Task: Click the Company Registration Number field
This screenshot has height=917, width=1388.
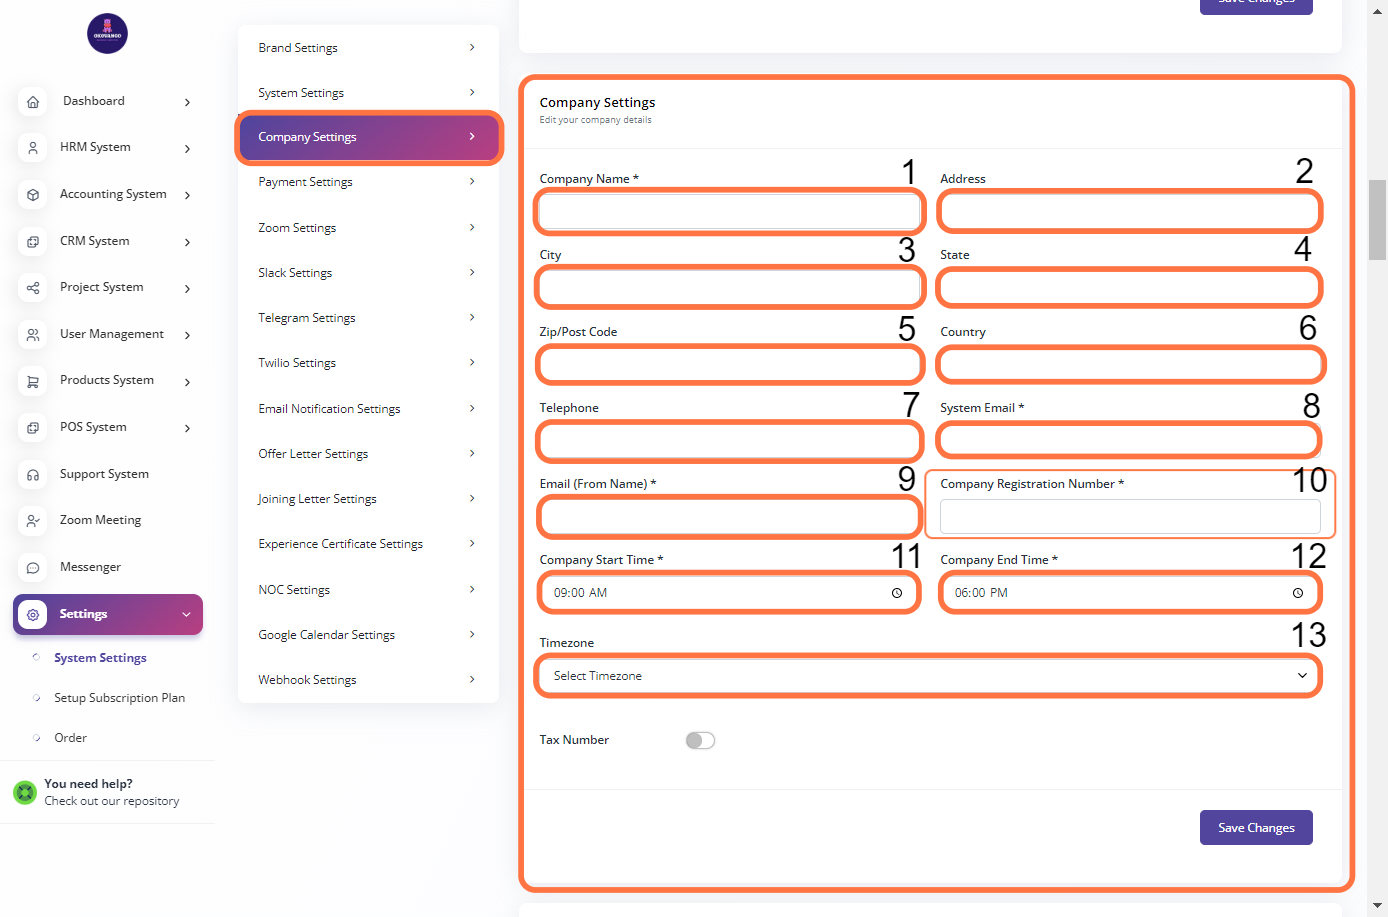Action: [x=1130, y=516]
